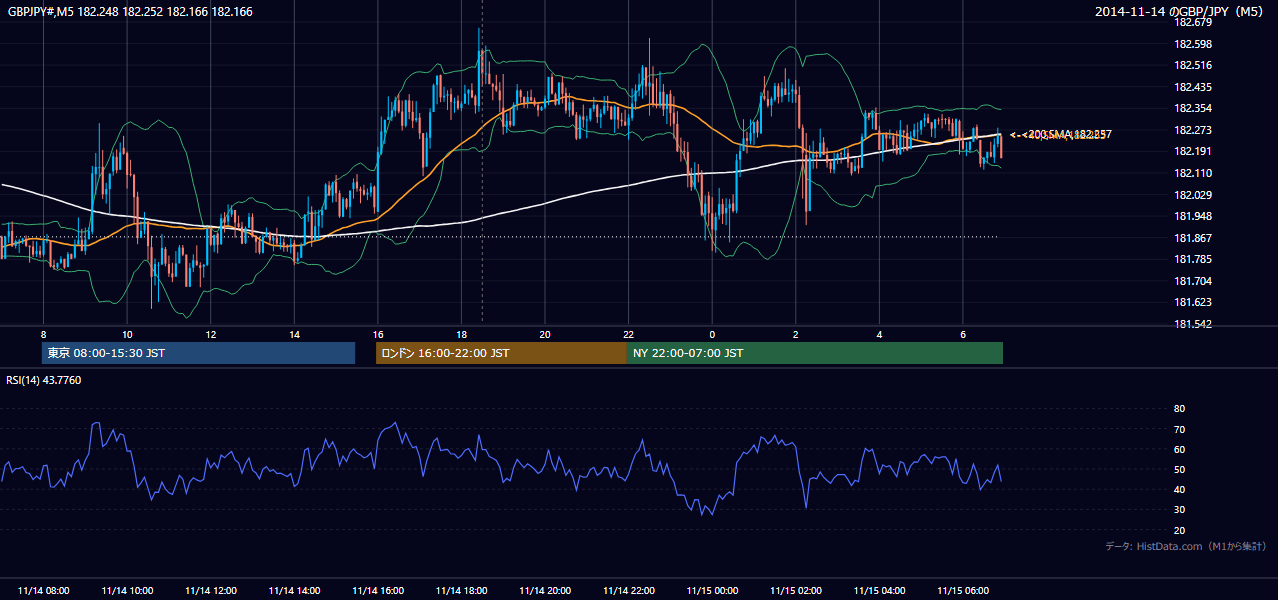The height and width of the screenshot is (600, 1278).
Task: Click the 11/15 06:00 date label
Action: (x=962, y=591)
